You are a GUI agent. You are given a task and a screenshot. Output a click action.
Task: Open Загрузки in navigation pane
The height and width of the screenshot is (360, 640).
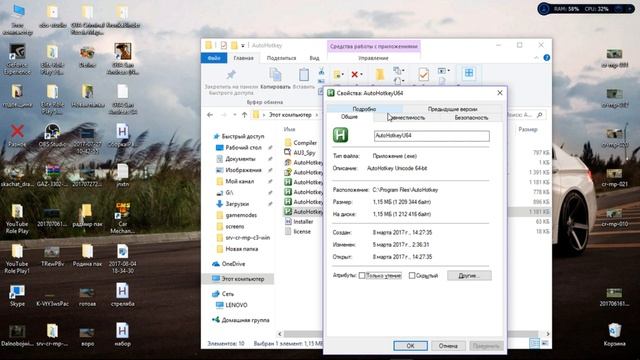[x=237, y=204]
